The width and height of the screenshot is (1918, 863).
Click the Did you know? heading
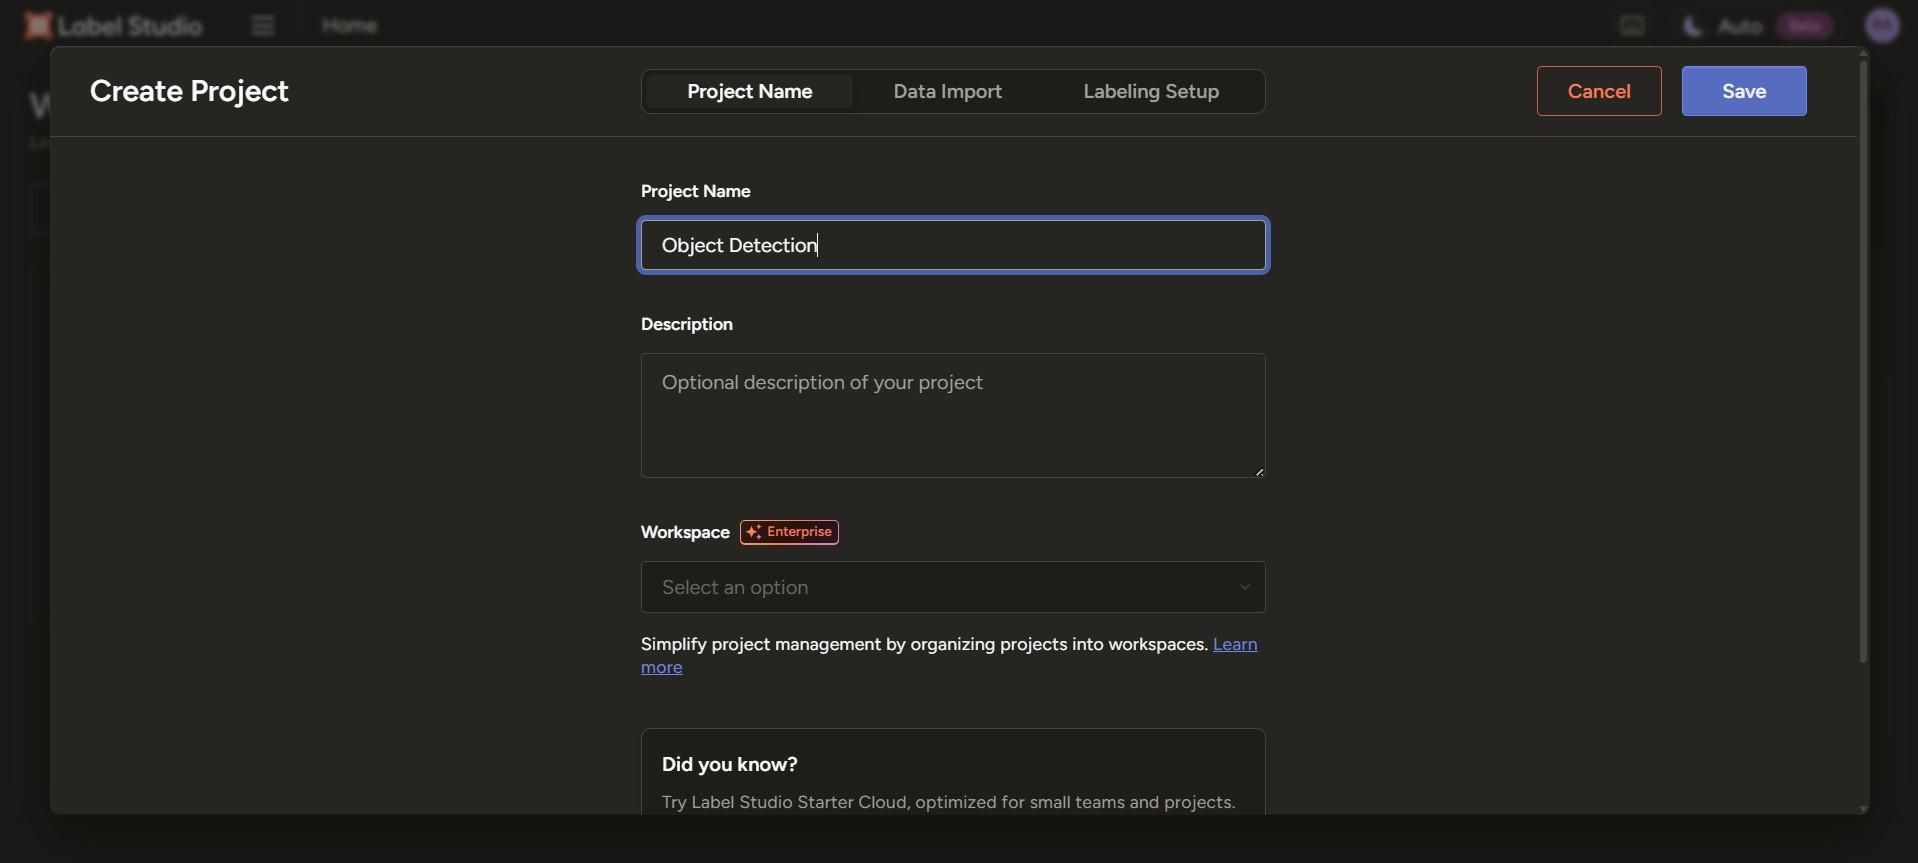click(x=730, y=764)
